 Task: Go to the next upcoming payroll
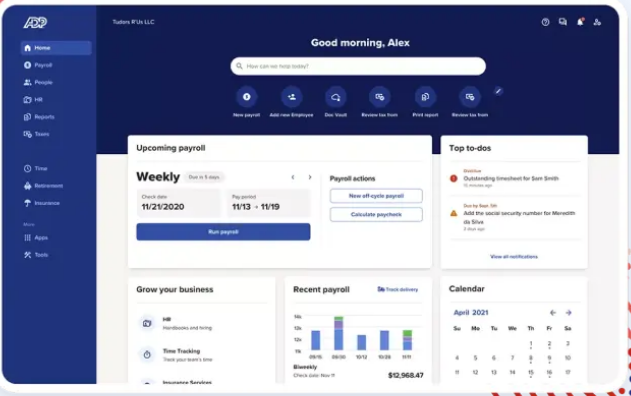coord(310,177)
